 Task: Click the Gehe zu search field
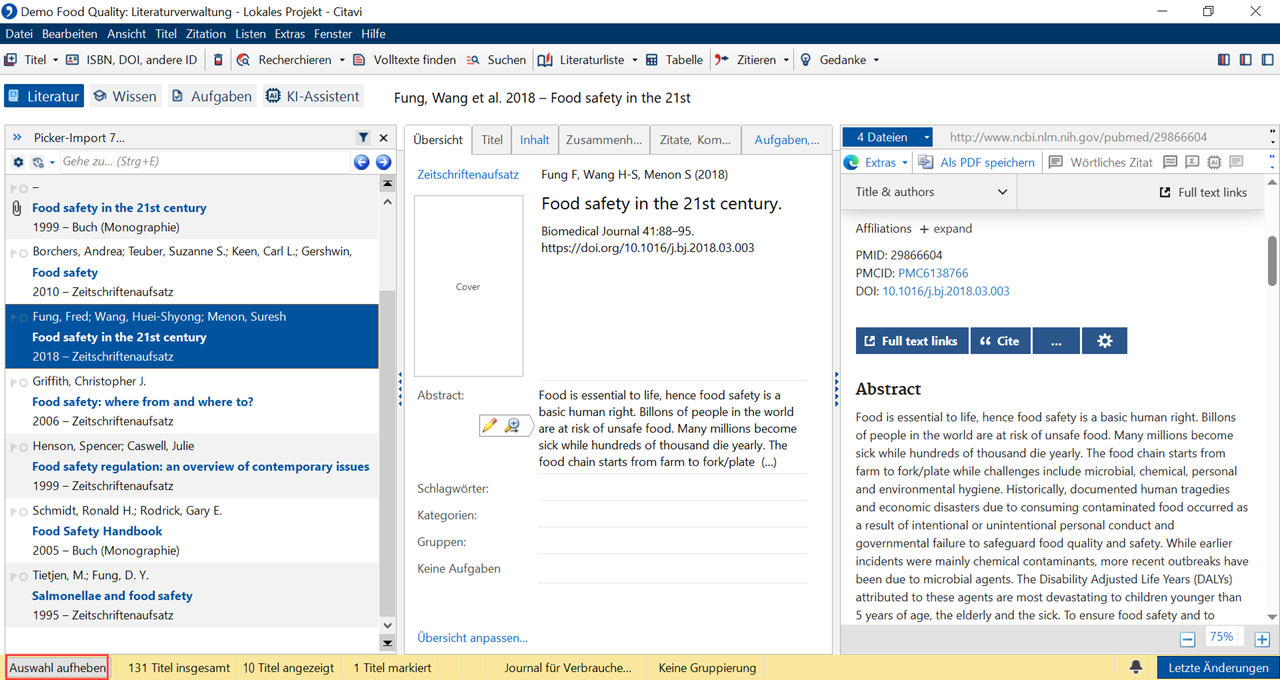200,162
